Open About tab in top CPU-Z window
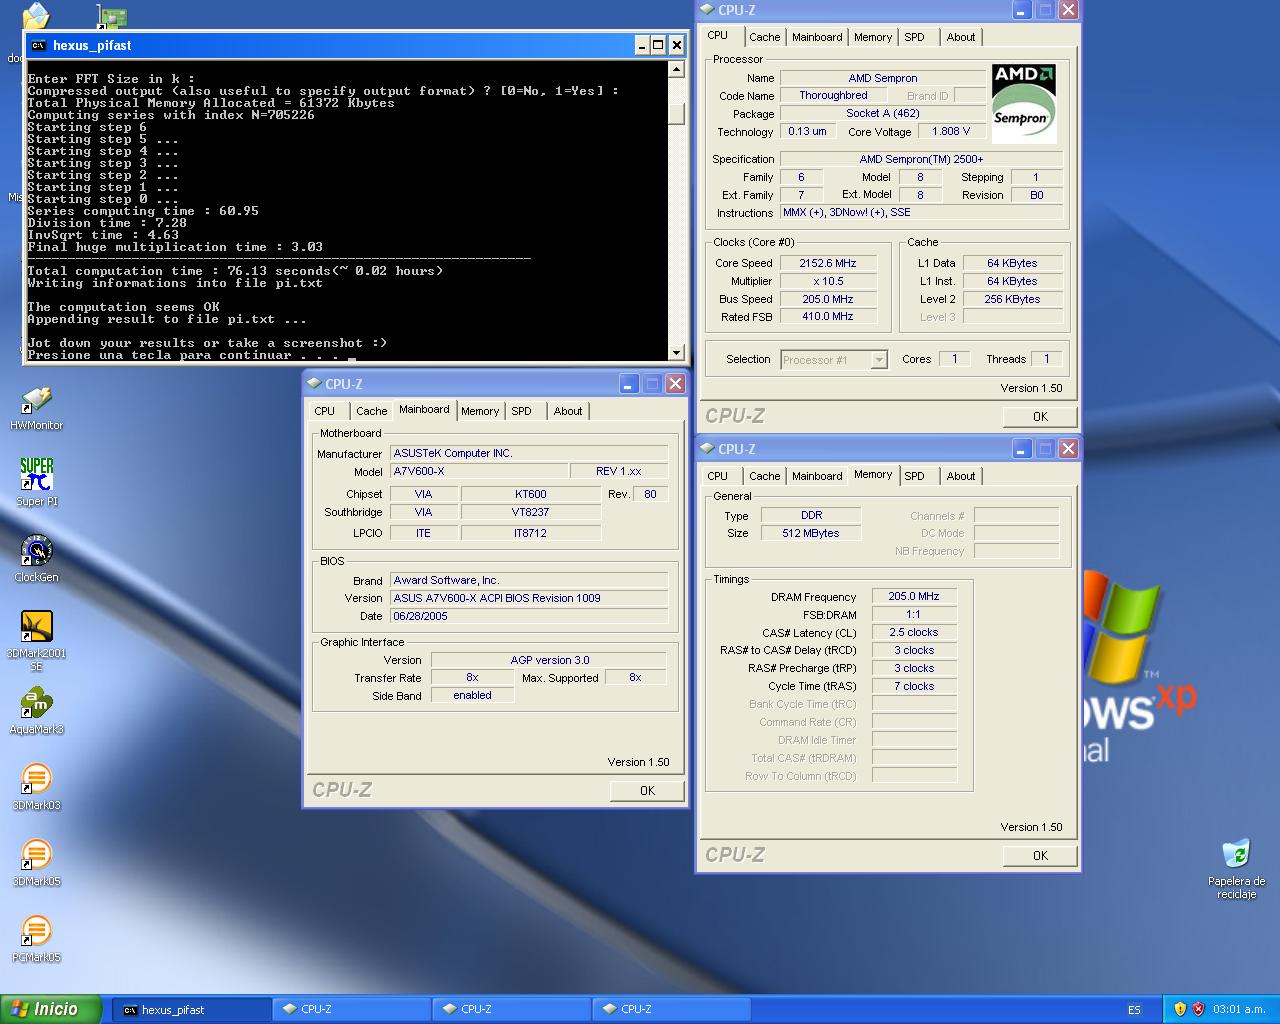The image size is (1280, 1024). click(x=961, y=37)
